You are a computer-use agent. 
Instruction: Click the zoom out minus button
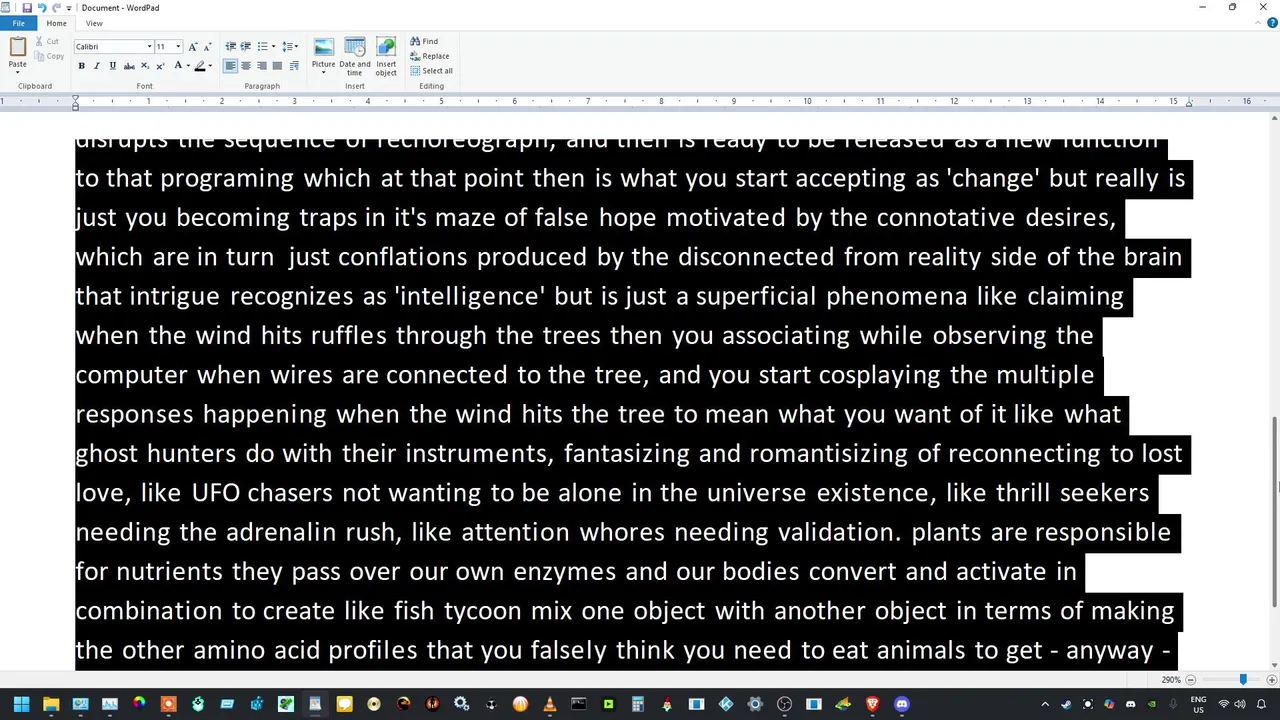(1190, 680)
